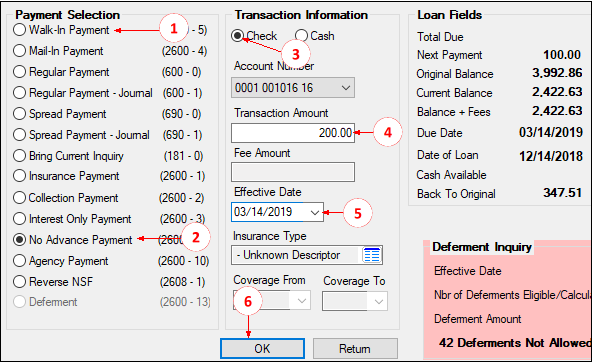The image size is (592, 363).
Task: Click the Deferment Inquiry Effective Date label
Action: point(468,271)
